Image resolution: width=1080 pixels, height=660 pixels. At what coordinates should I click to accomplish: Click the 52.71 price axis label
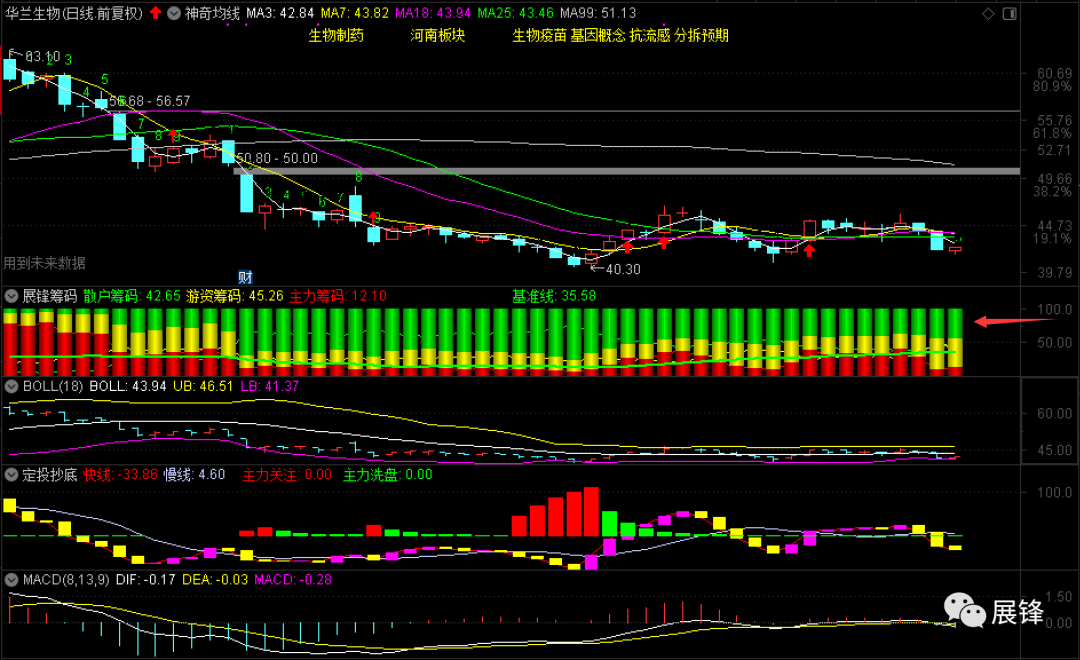[x=1055, y=150]
